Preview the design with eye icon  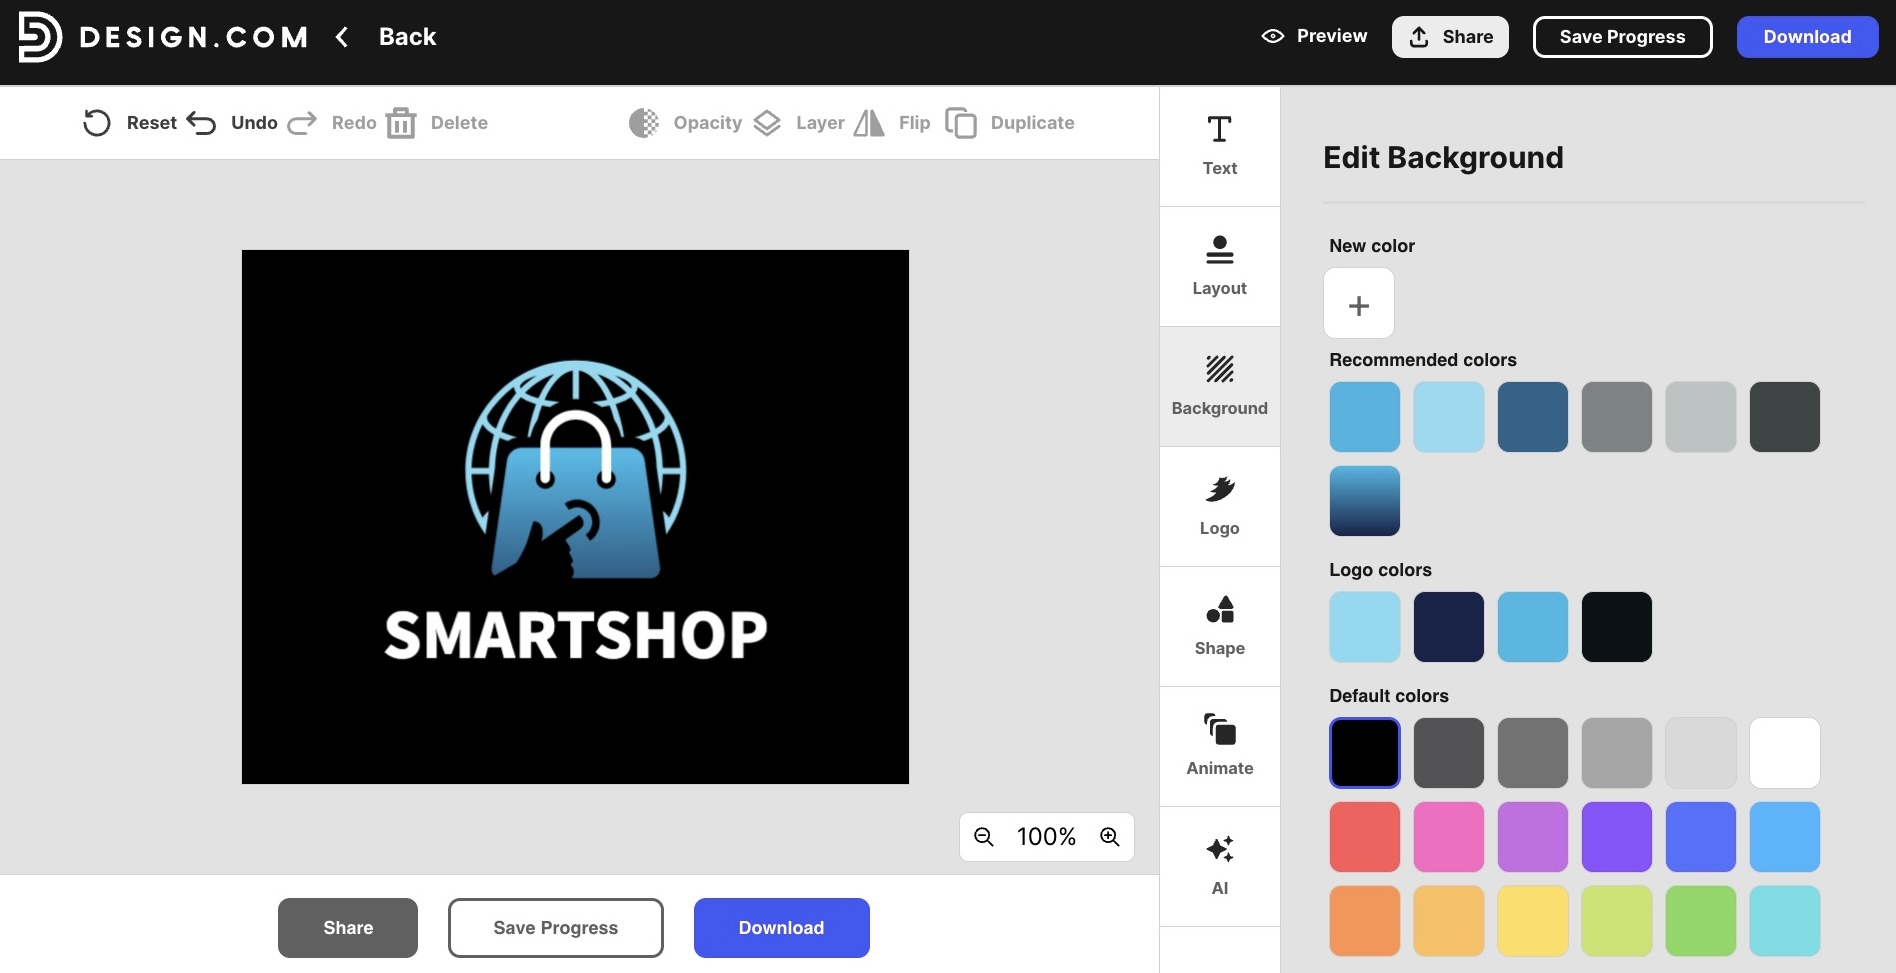[1273, 36]
